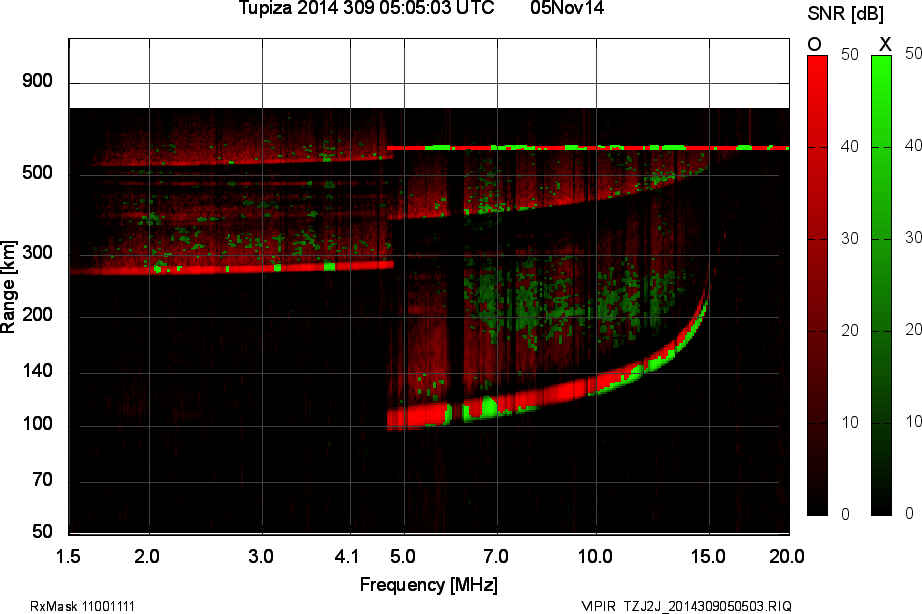Image resolution: width=922 pixels, height=614 pixels.
Task: Click the 200 range axis tick label
Action: click(38, 315)
